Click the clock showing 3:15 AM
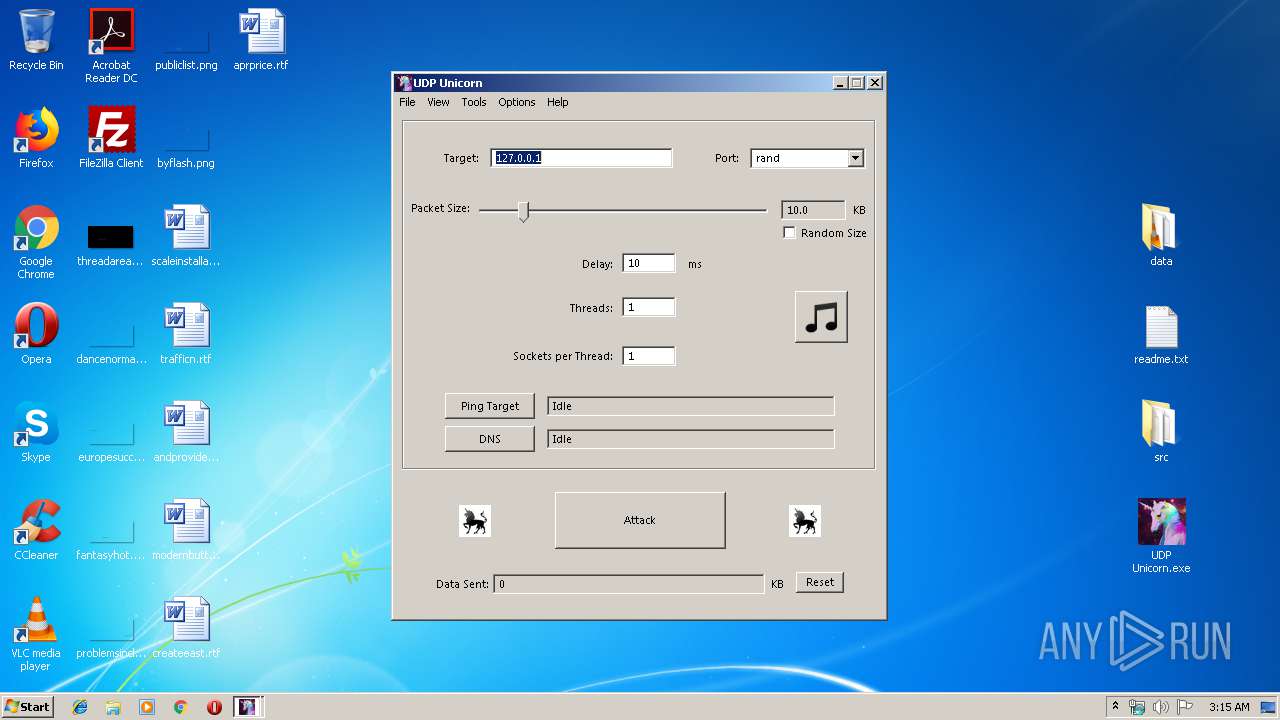The height and width of the screenshot is (720, 1280). coord(1229,707)
